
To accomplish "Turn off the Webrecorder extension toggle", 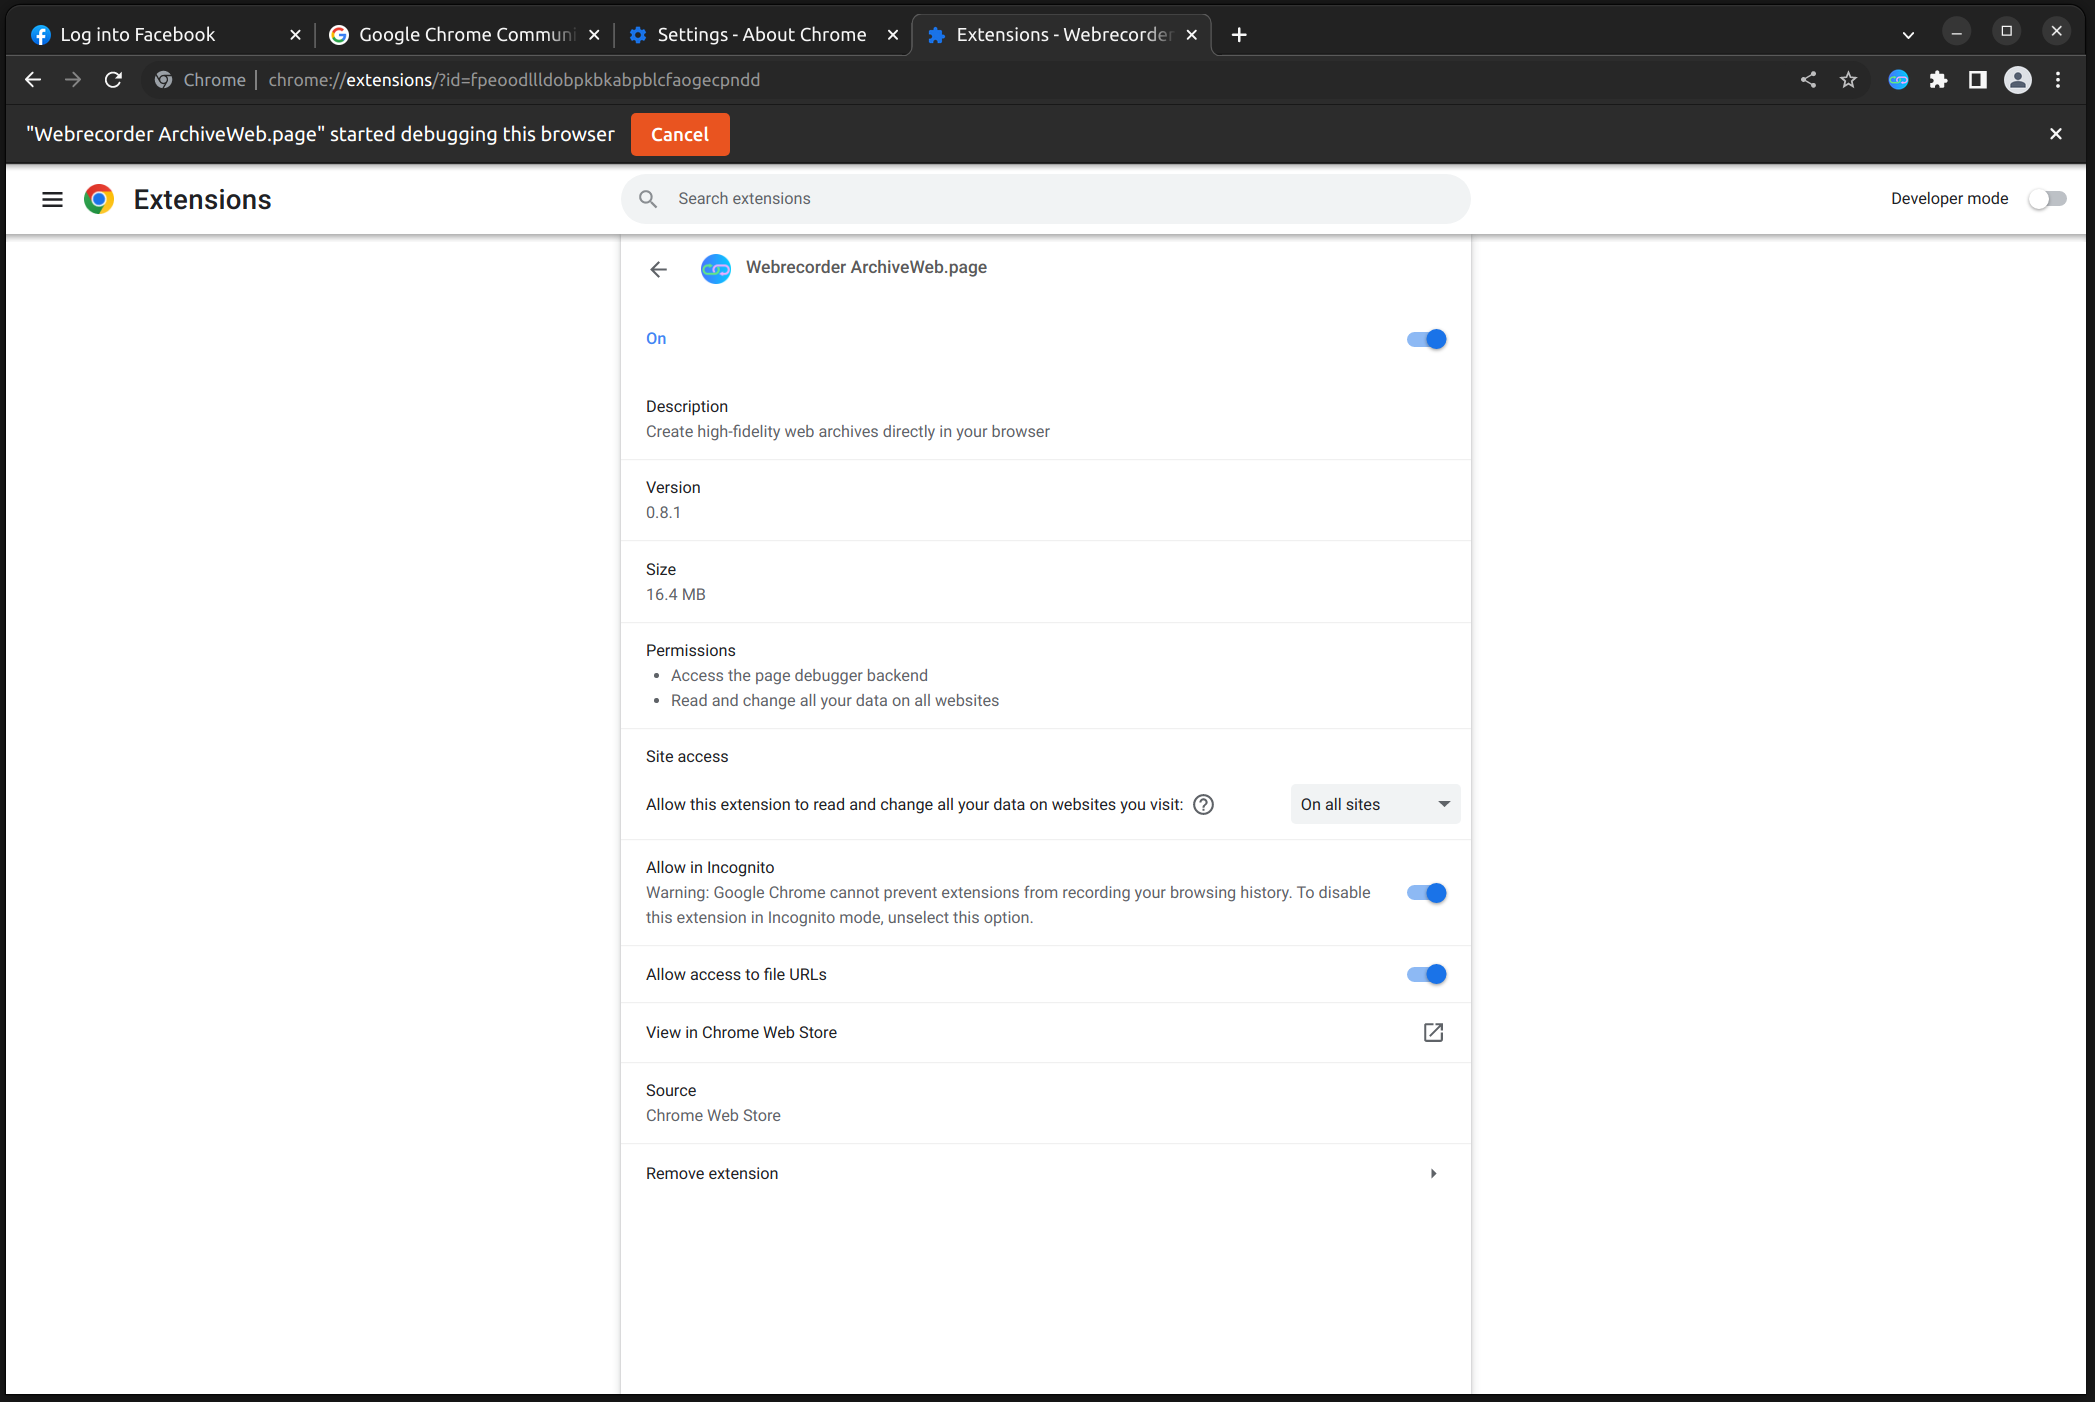I will coord(1426,339).
